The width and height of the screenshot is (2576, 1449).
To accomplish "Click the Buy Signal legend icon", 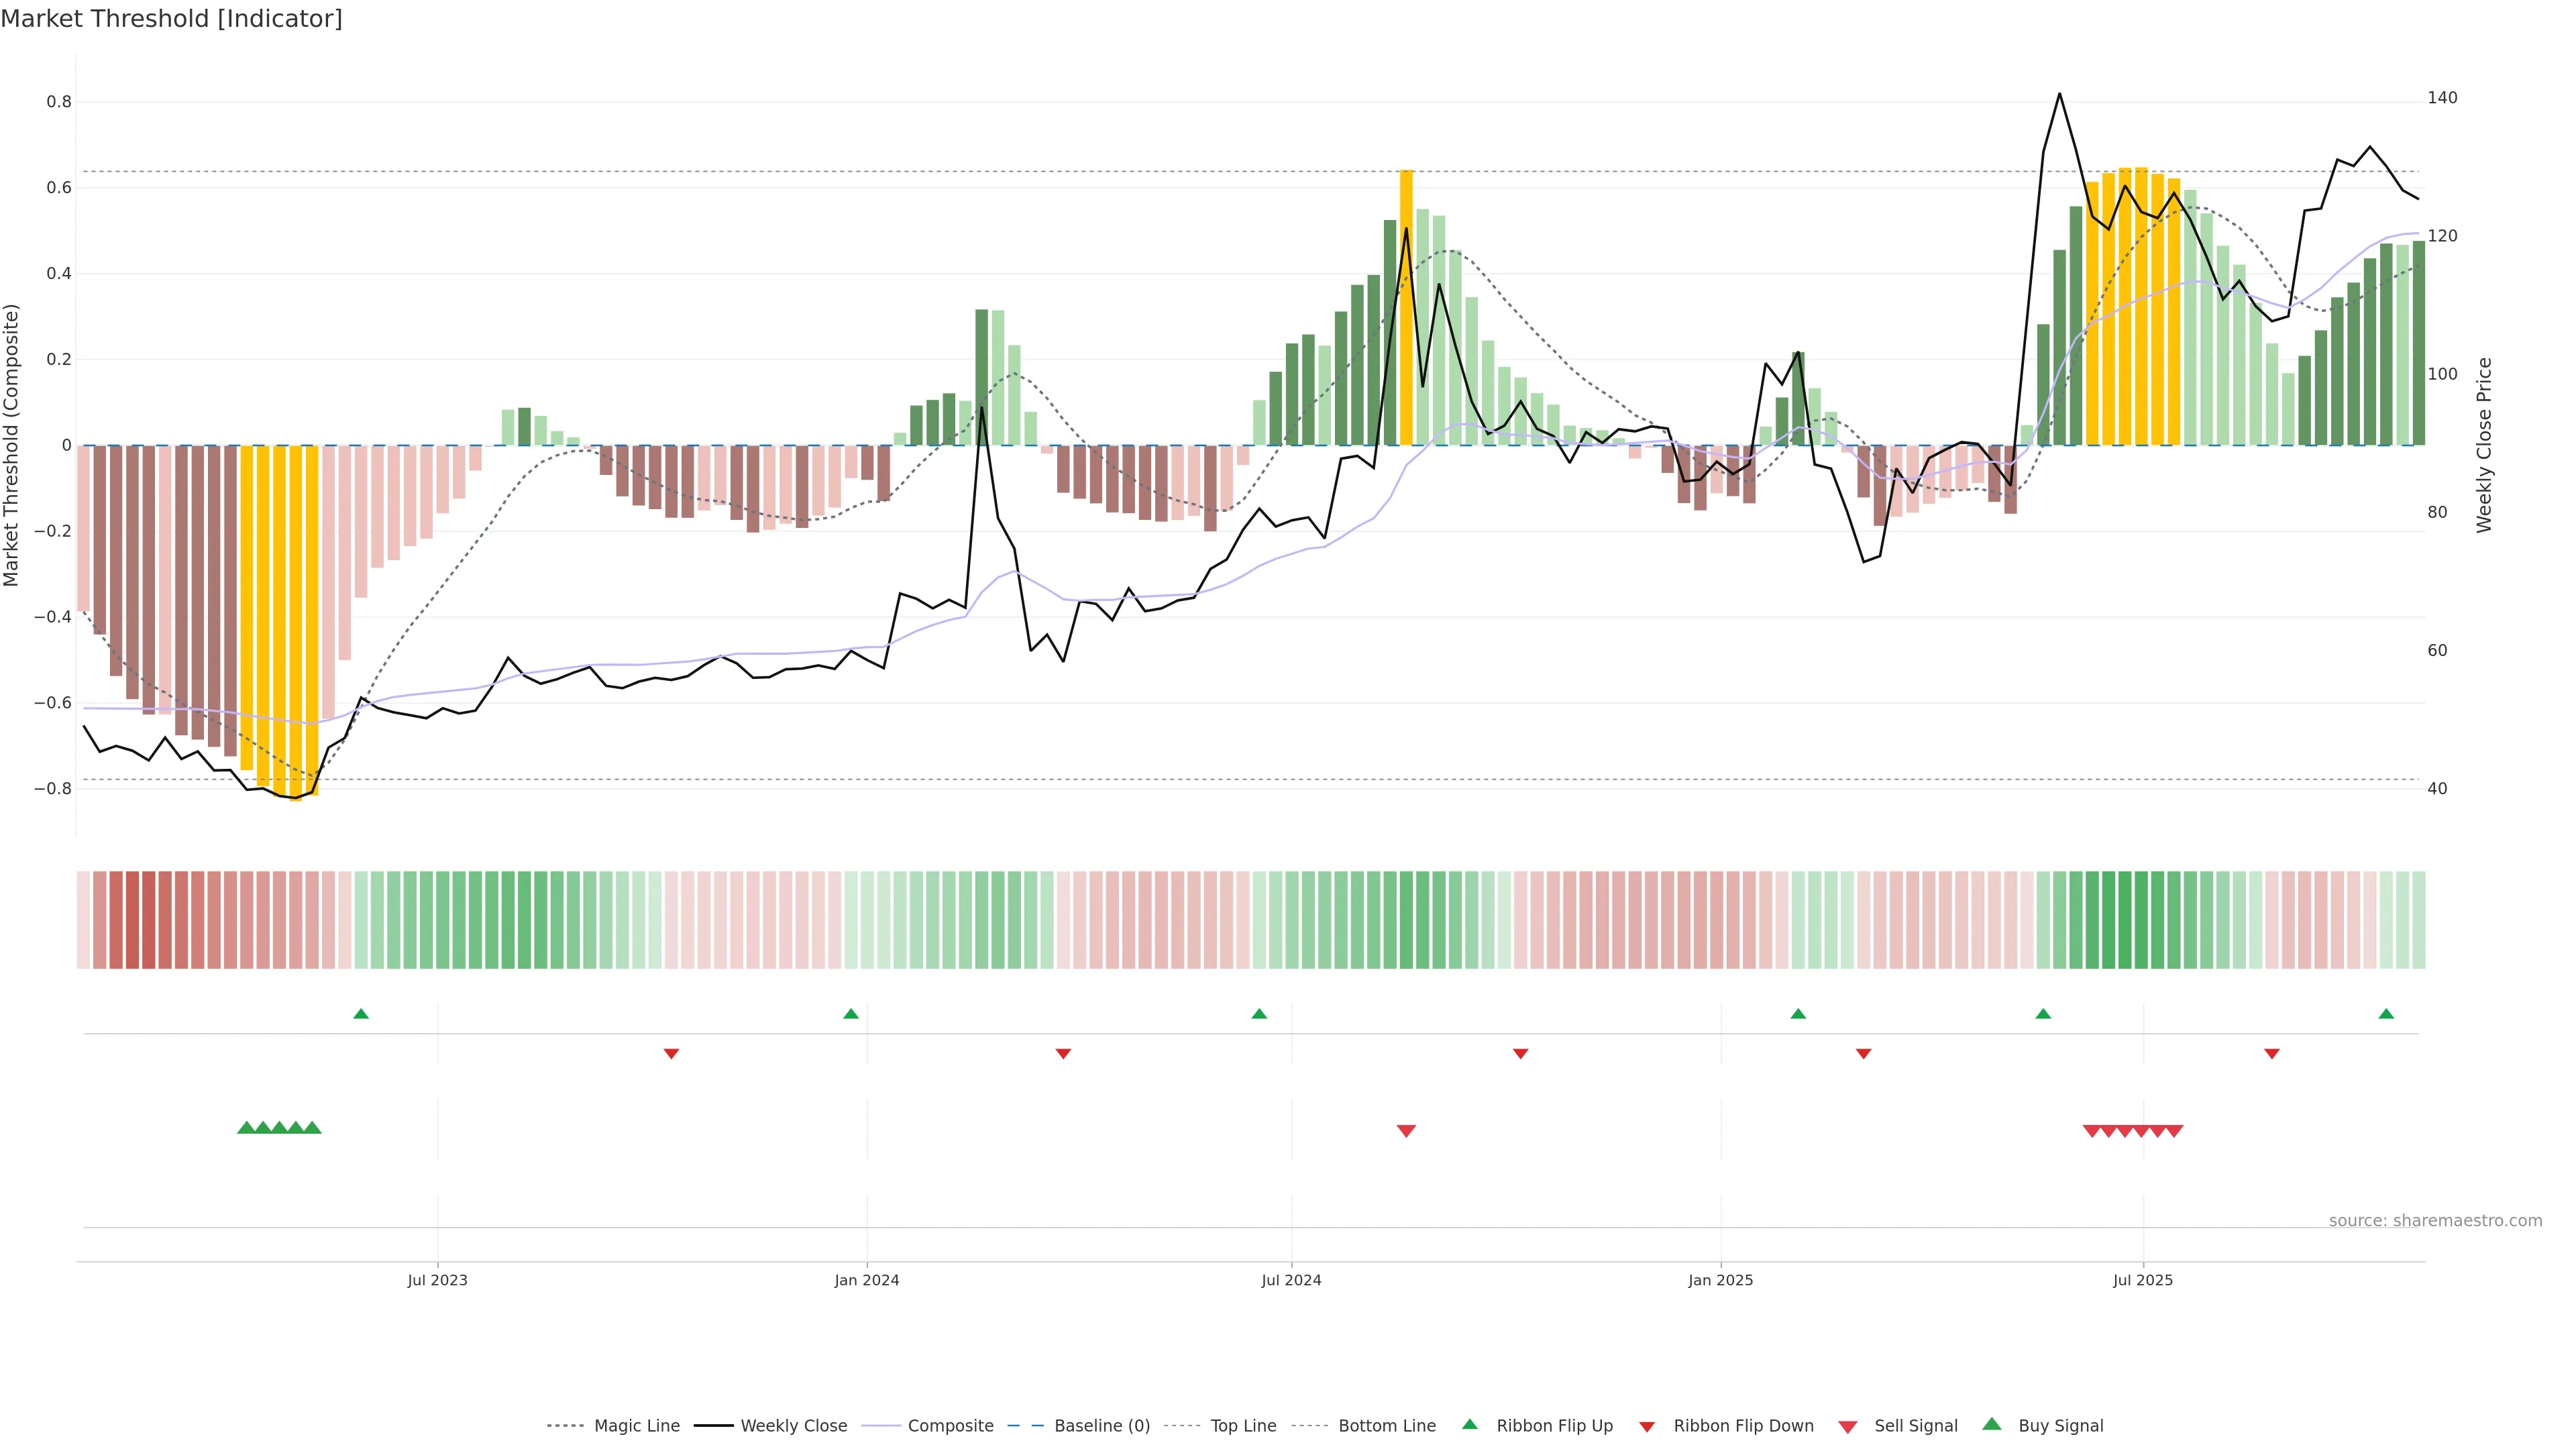I will click(x=1992, y=1424).
